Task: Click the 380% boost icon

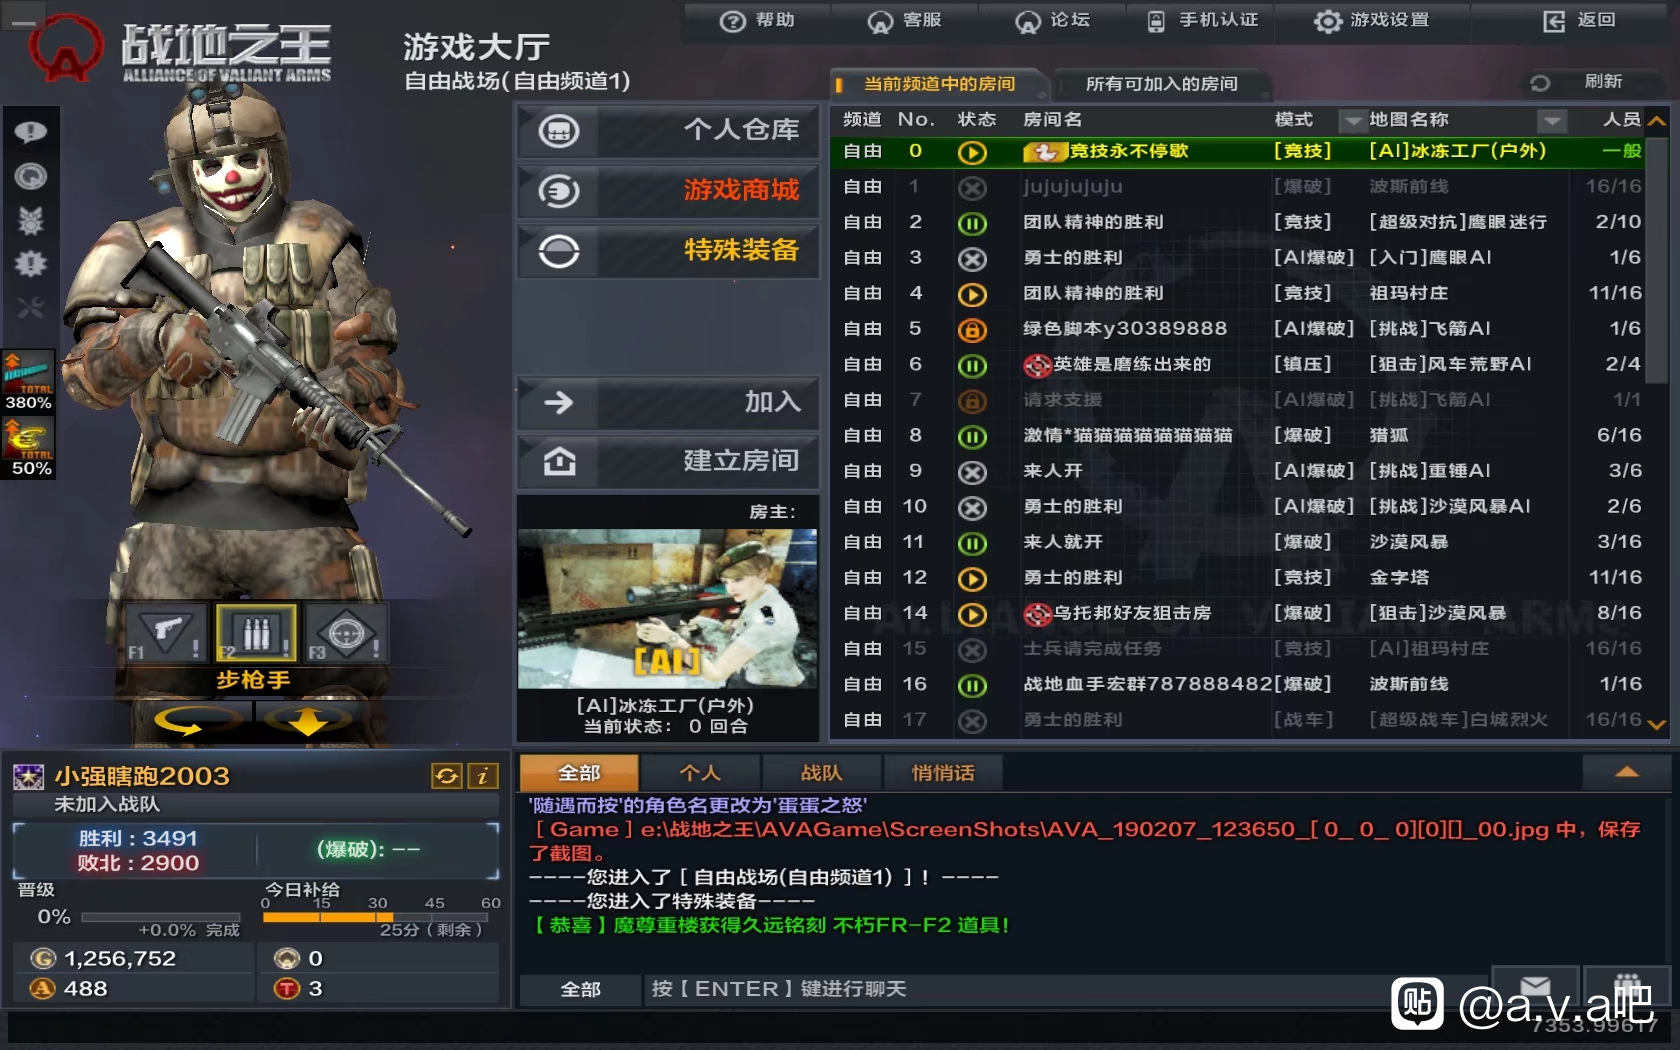Action: 28,381
